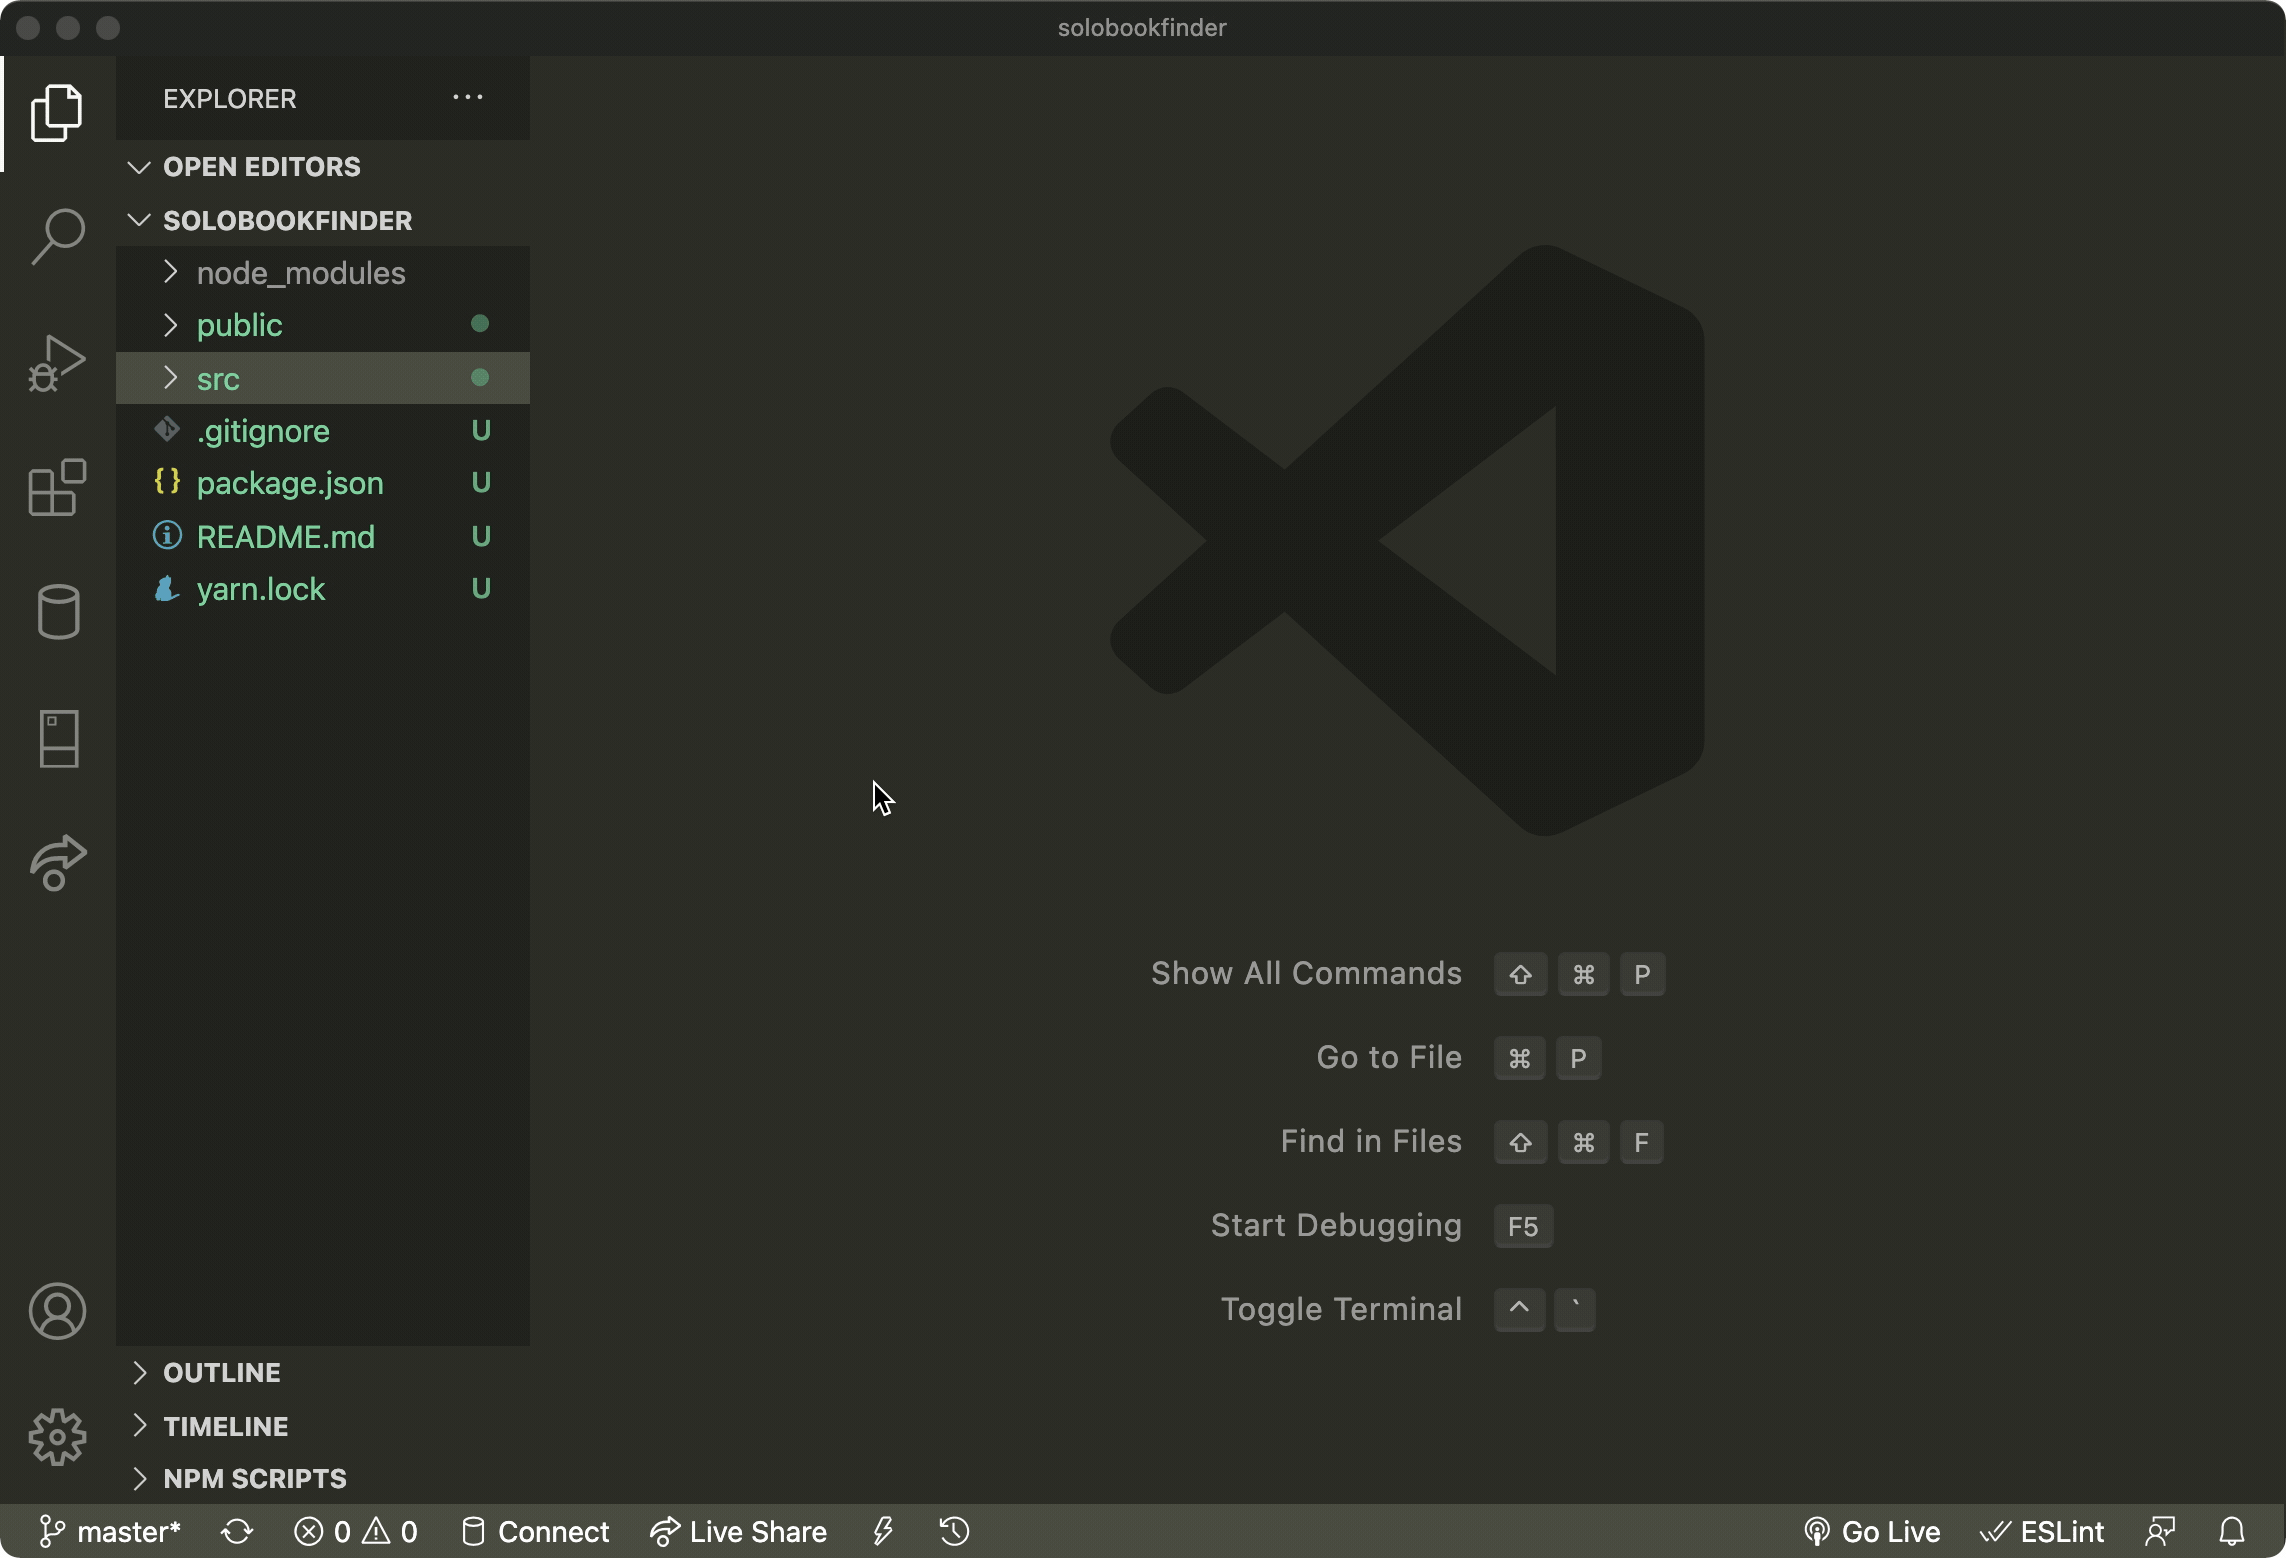Screen dimensions: 2286x1558
Task: Expand the NPM Scripts section
Action: pos(323,1478)
